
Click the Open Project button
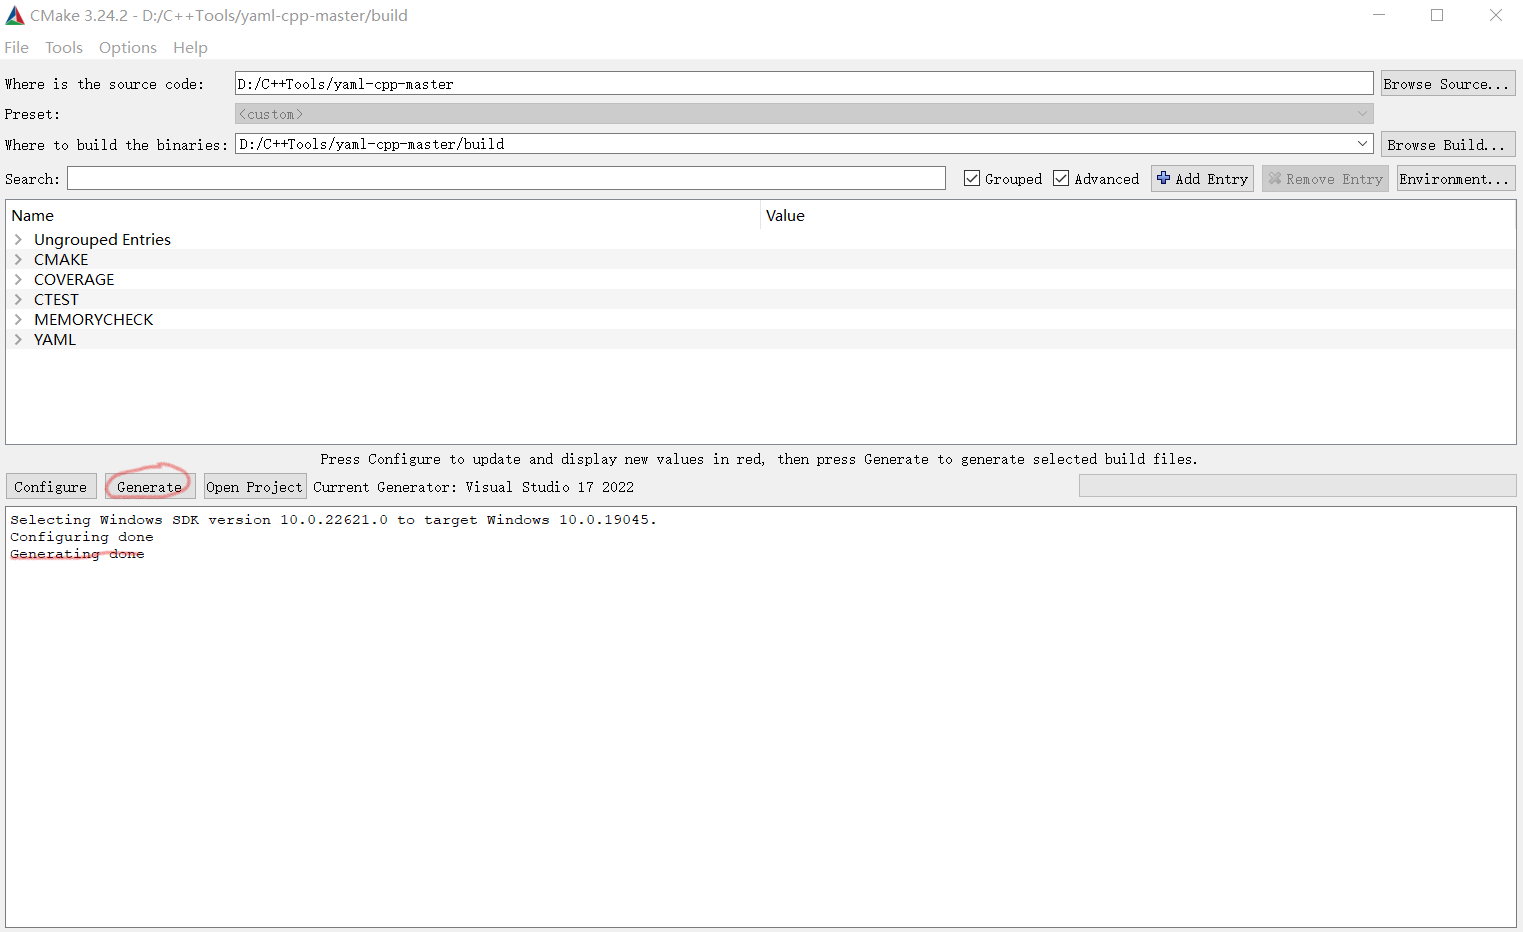(254, 486)
